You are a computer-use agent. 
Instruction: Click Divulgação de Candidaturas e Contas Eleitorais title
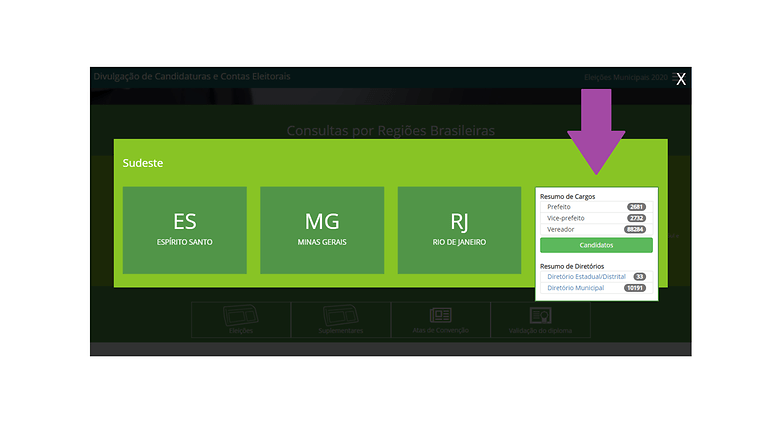coord(192,76)
